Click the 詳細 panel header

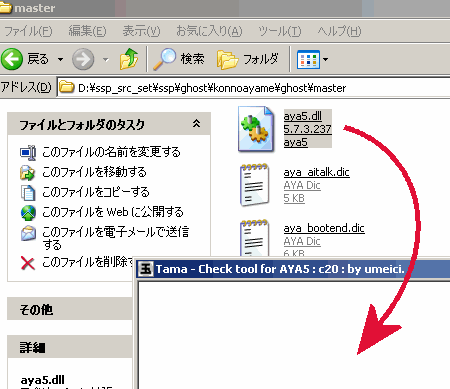(x=70, y=347)
